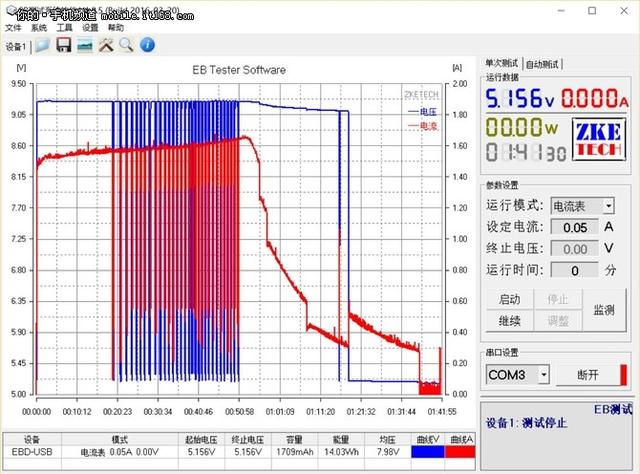Open the 设置 menu
Viewport: 640px width, 474px height.
[91, 28]
